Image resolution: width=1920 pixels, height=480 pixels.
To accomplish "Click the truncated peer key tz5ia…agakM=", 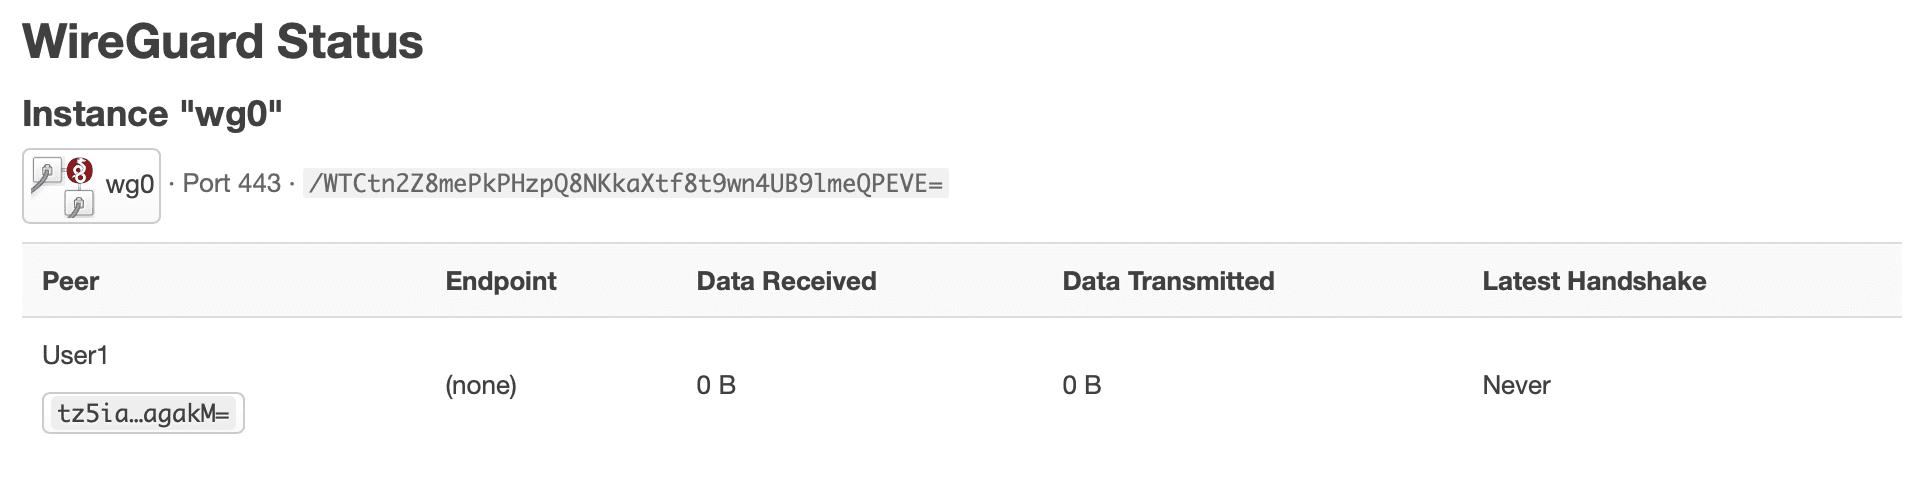I will 143,413.
